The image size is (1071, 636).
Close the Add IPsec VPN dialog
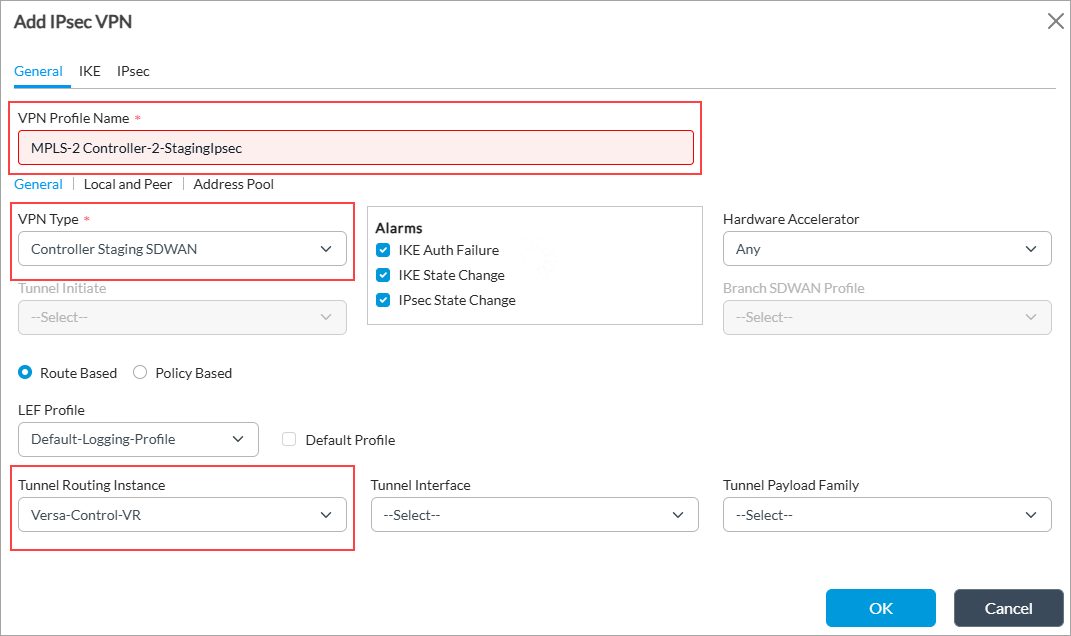(x=1055, y=21)
